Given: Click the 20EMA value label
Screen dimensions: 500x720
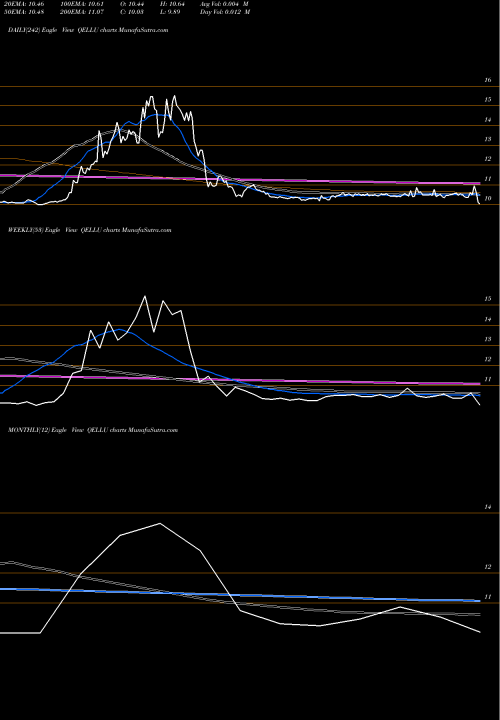Looking at the screenshot, I should [22, 4].
